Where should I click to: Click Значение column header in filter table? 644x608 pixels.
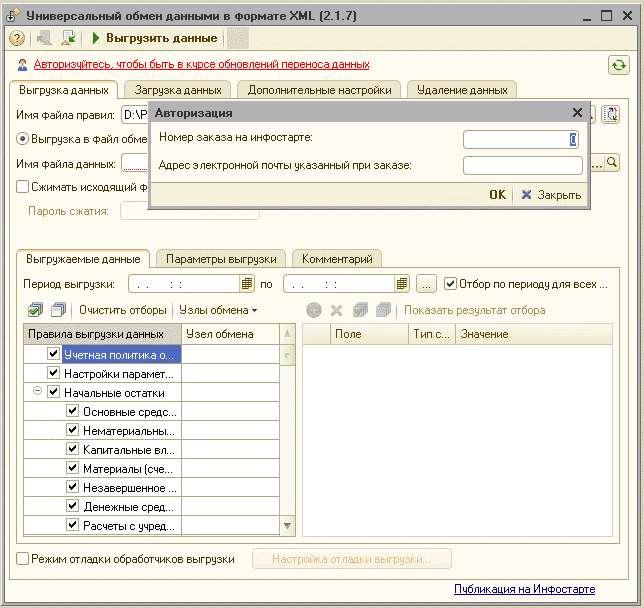click(534, 334)
